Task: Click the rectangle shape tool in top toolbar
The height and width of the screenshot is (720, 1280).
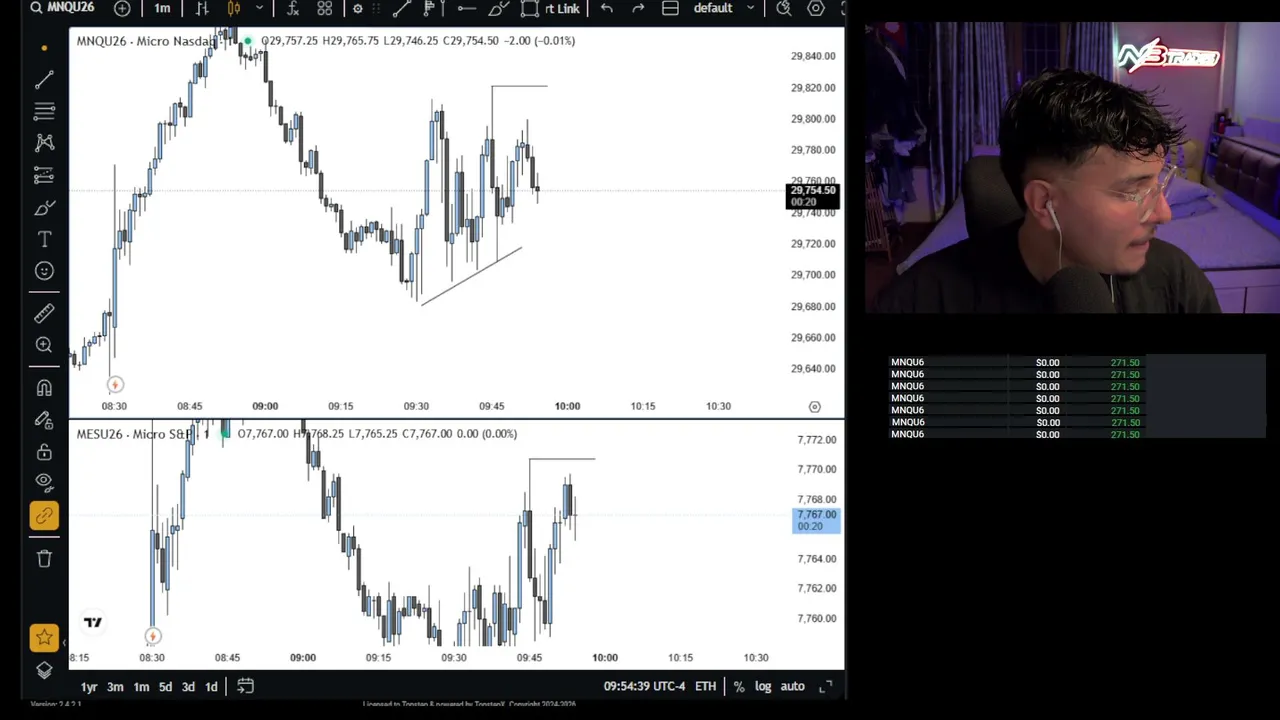Action: (530, 8)
